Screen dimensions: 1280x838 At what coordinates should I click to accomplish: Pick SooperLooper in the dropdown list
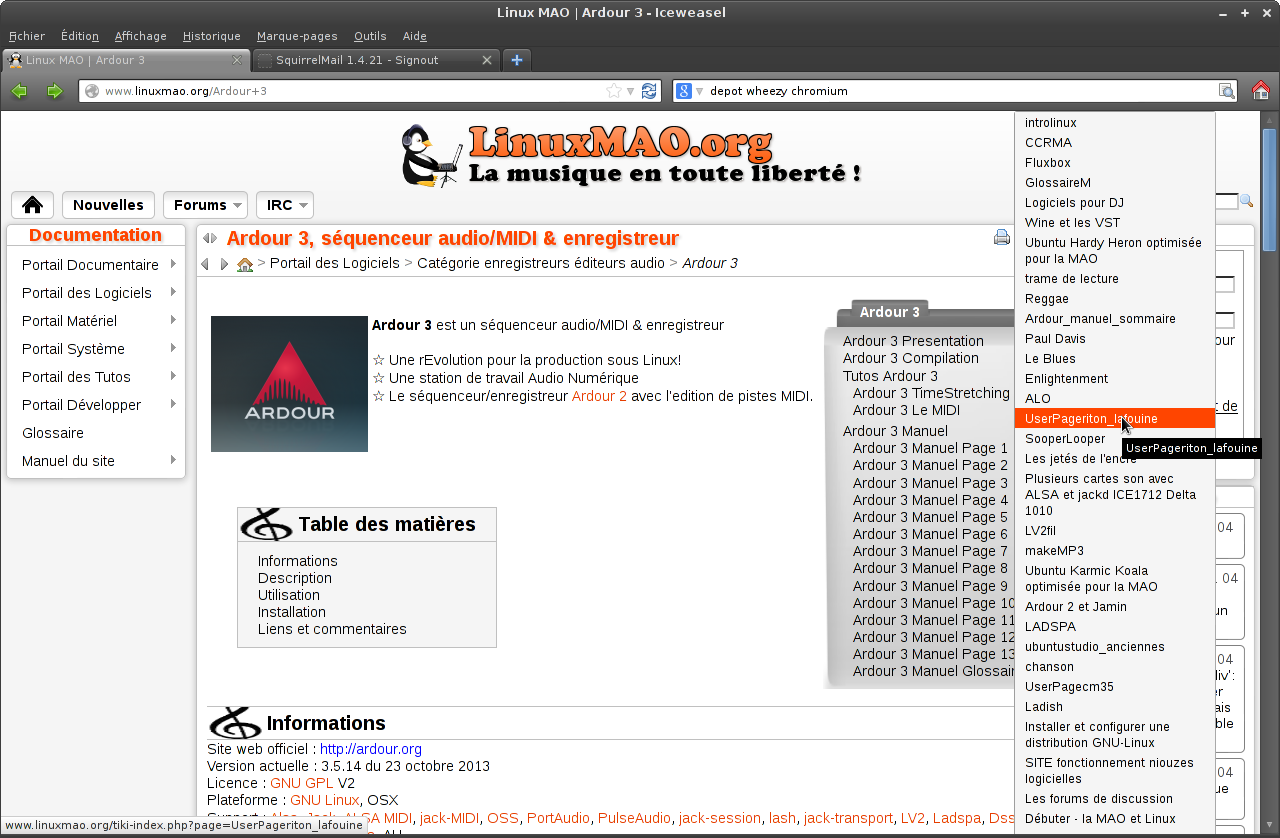(x=1115, y=439)
